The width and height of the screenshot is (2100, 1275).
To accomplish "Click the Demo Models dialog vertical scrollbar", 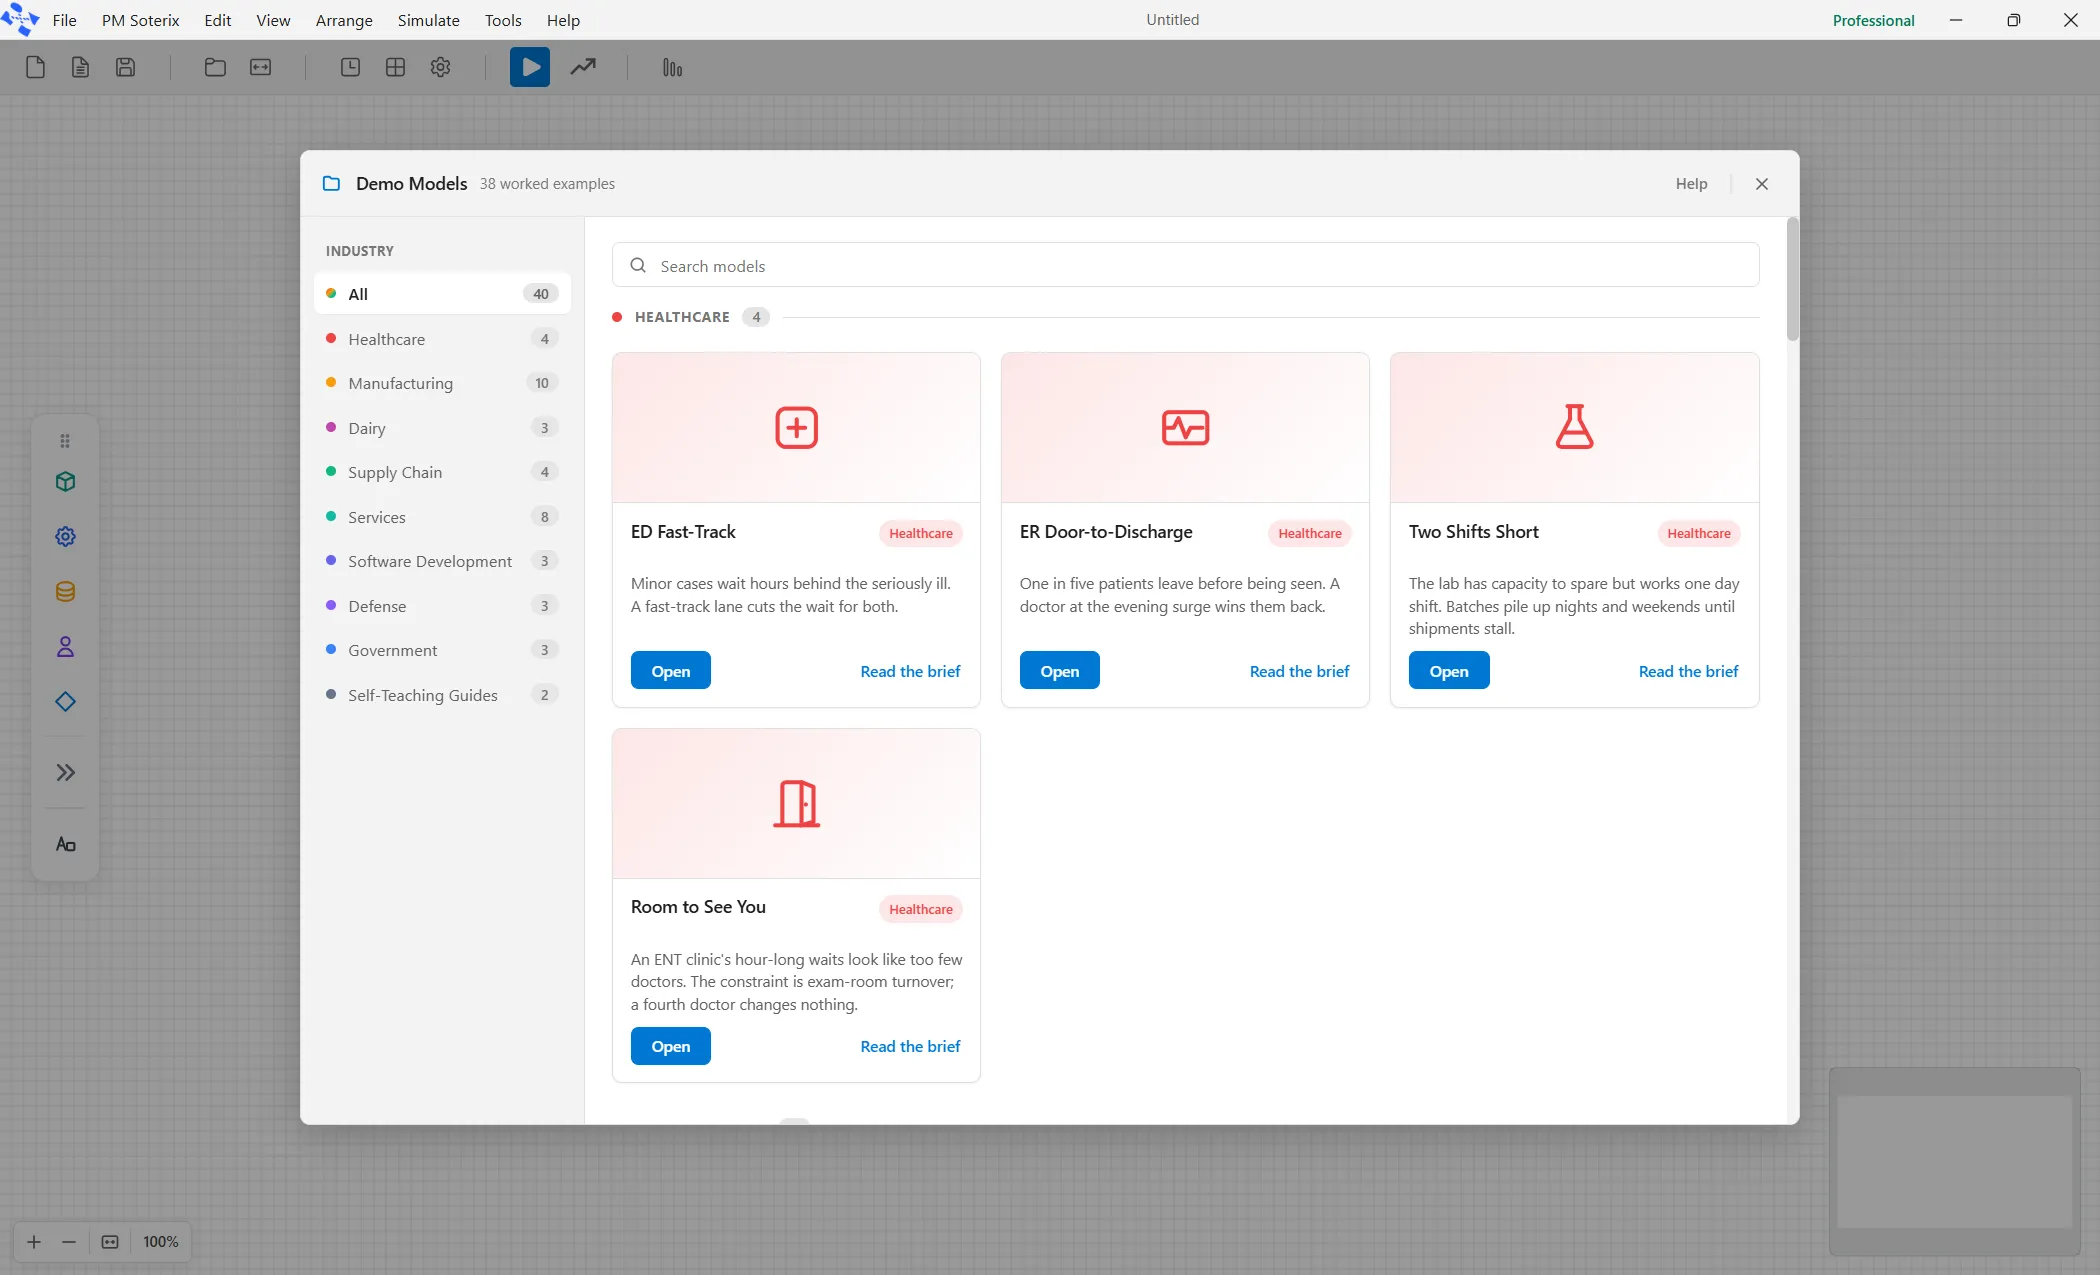I will (1793, 280).
